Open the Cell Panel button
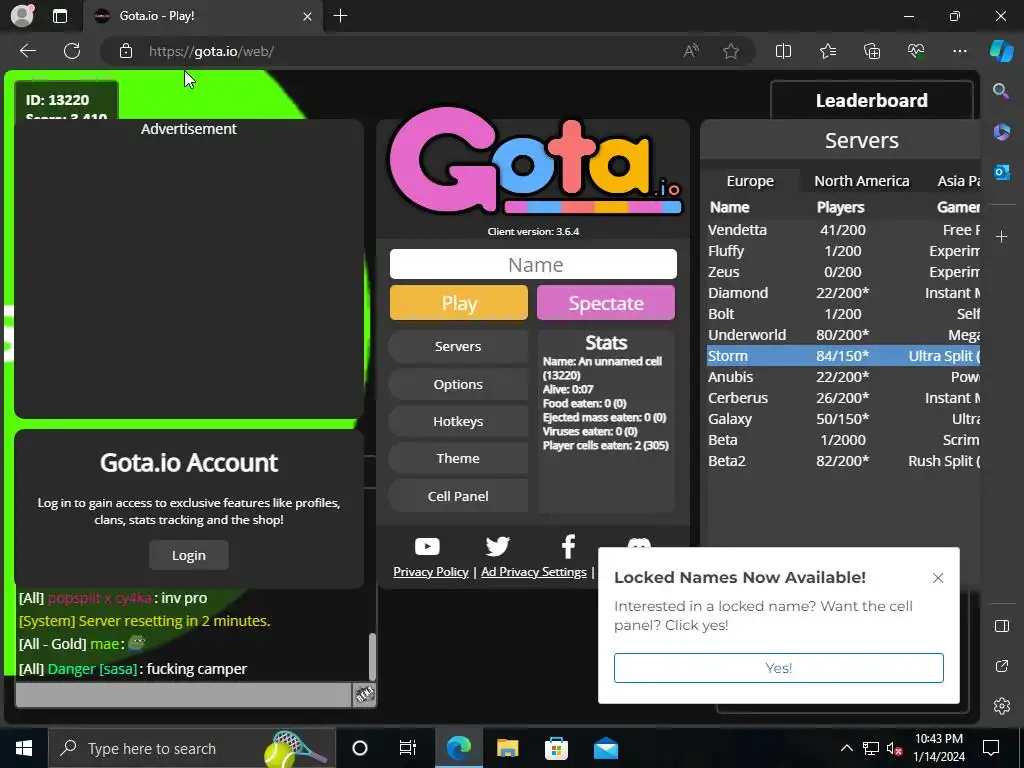The height and width of the screenshot is (768, 1024). pyautogui.click(x=458, y=496)
